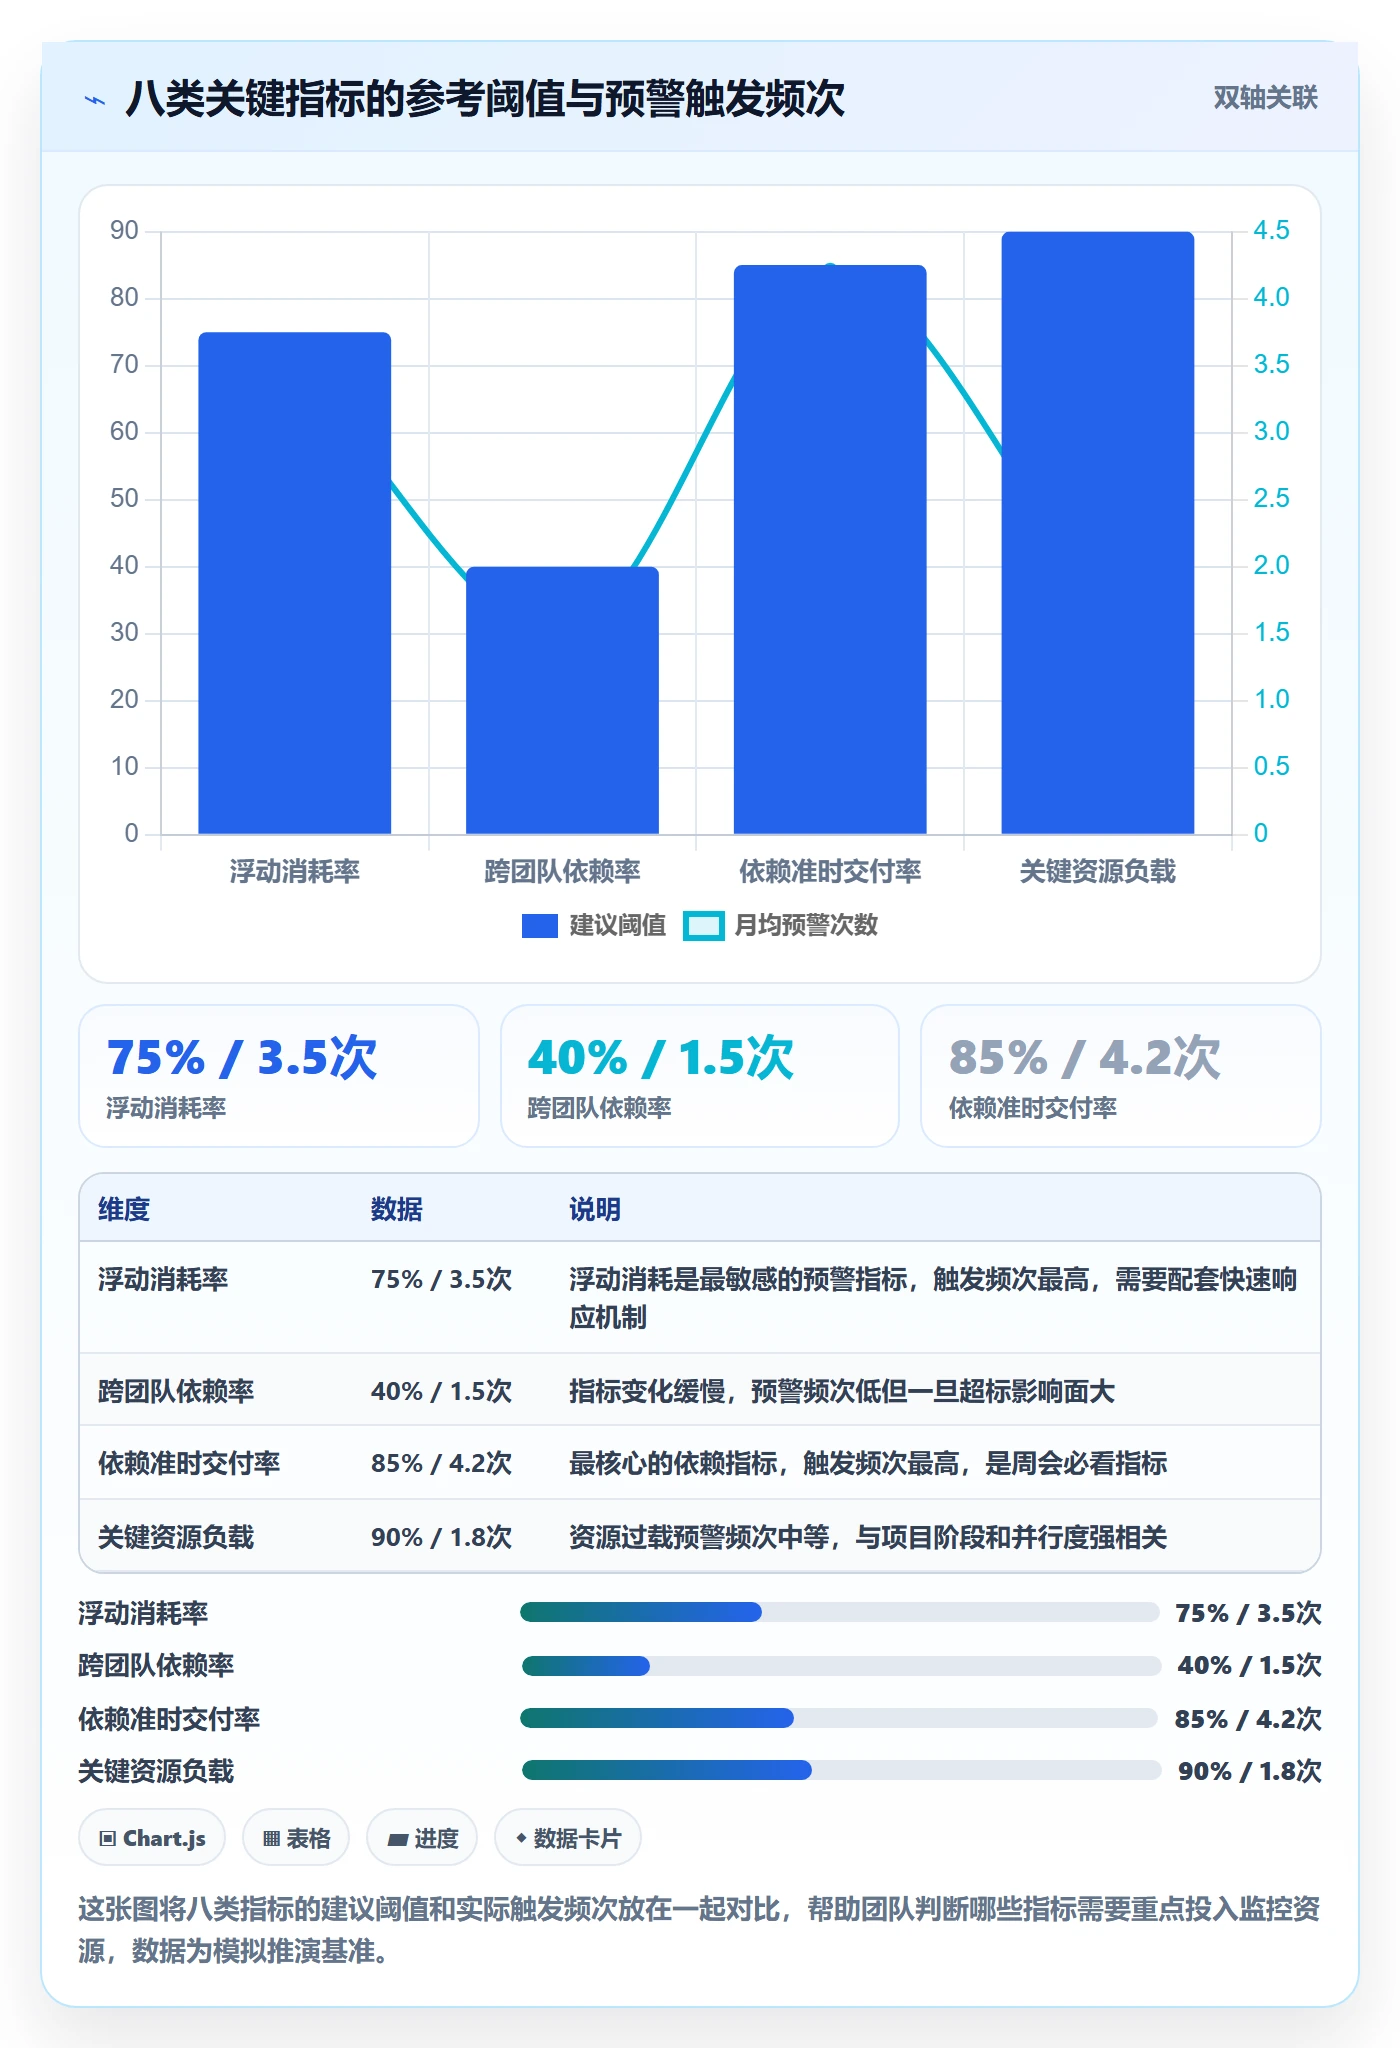Click the 跨团队依赖率 label under the chart axis
The width and height of the screenshot is (1400, 2048).
point(563,872)
